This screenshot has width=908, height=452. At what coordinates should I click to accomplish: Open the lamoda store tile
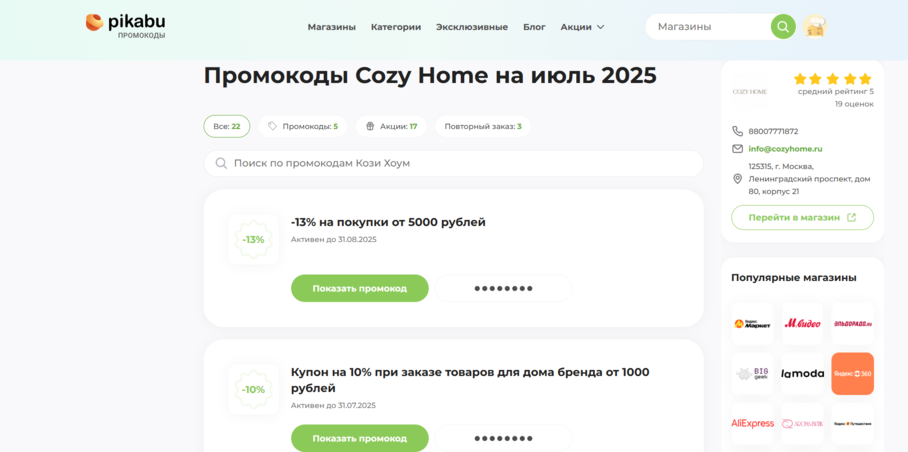[802, 374]
